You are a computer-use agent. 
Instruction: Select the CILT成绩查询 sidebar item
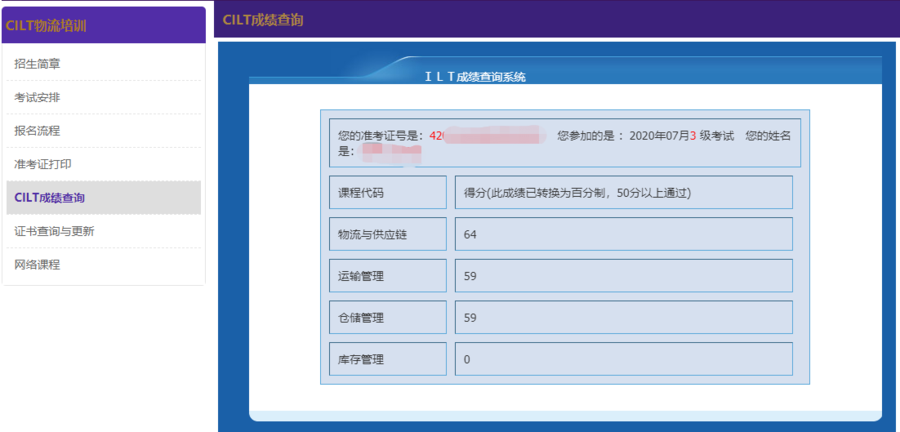pyautogui.click(x=103, y=198)
